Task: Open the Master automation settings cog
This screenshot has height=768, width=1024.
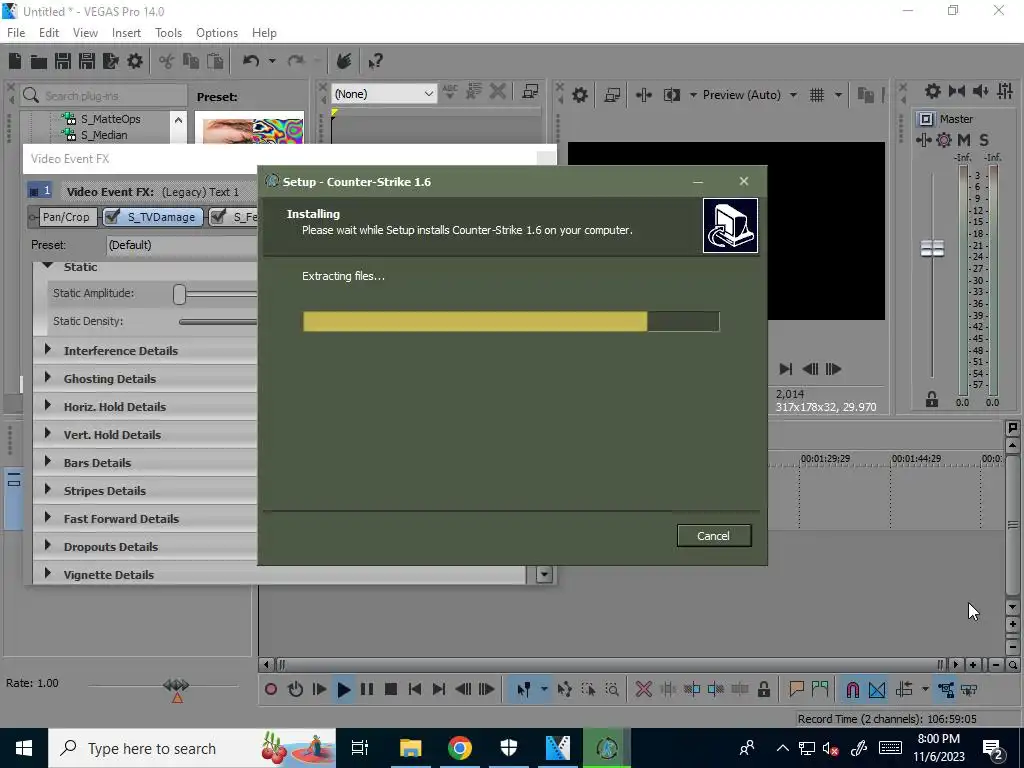Action: (x=944, y=140)
